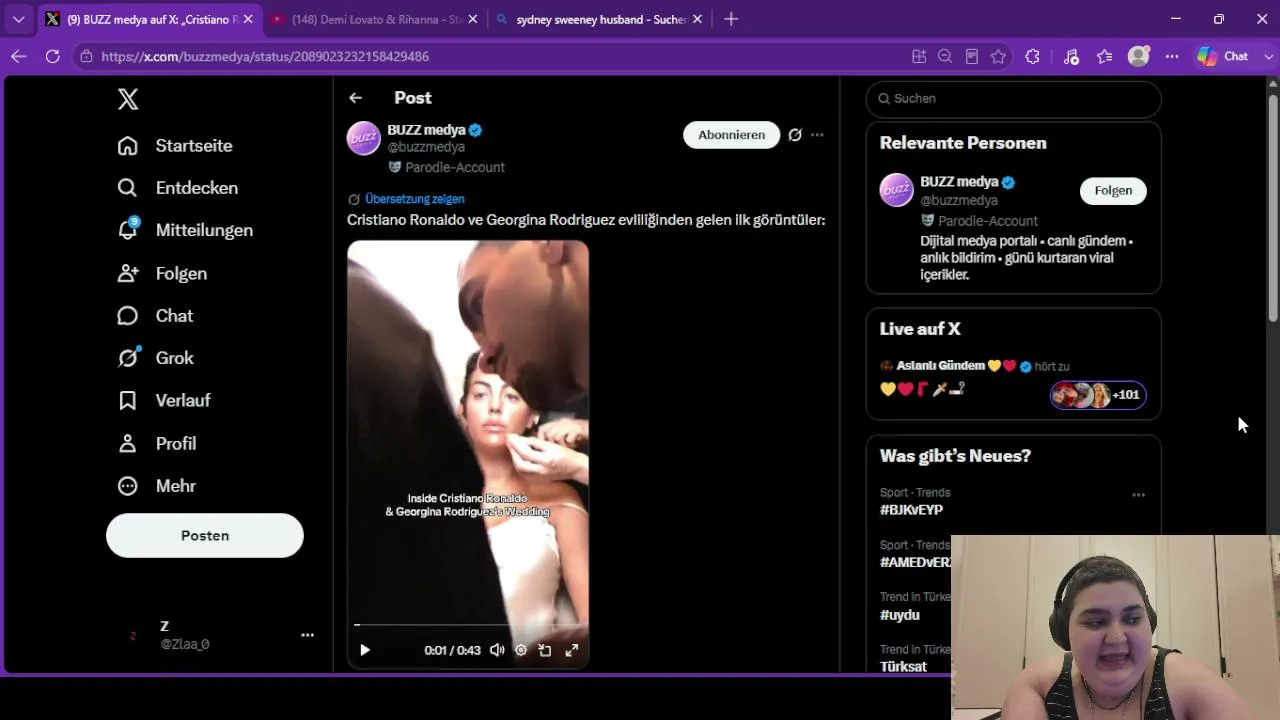The height and width of the screenshot is (720, 1280).
Task: Open the video in fullscreen
Action: coord(572,650)
